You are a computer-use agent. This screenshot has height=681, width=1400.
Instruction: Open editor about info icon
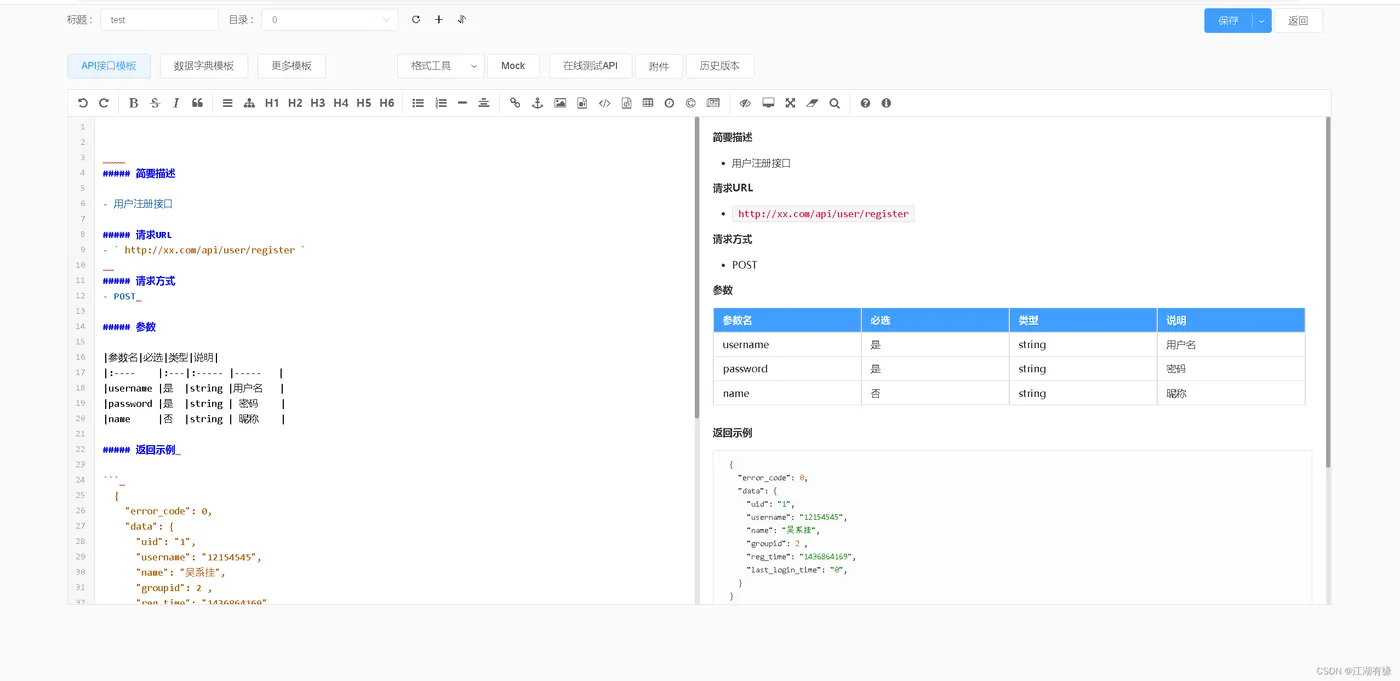[x=886, y=103]
